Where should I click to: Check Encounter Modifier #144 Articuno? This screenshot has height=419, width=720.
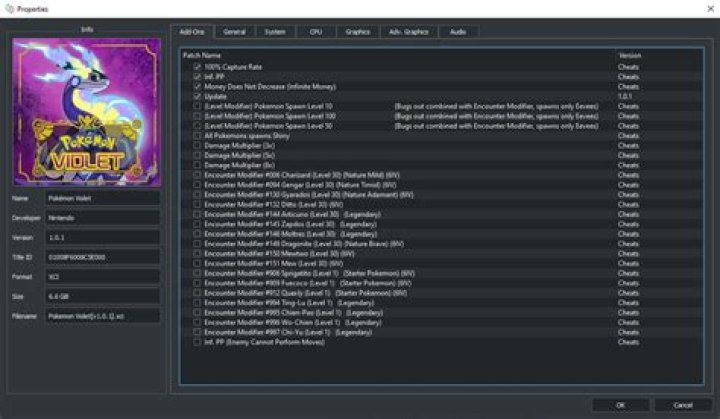[197, 215]
